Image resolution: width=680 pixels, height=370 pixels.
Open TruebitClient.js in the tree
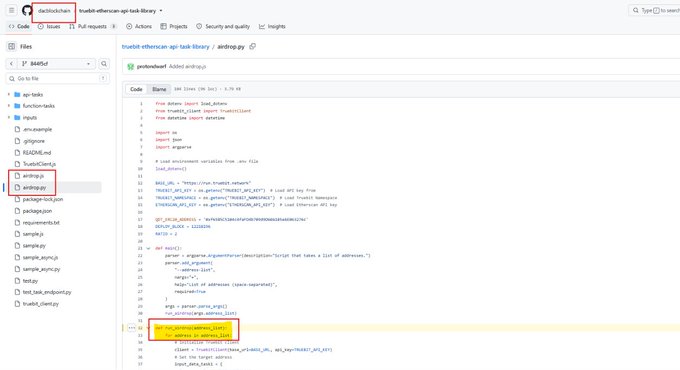[x=39, y=164]
